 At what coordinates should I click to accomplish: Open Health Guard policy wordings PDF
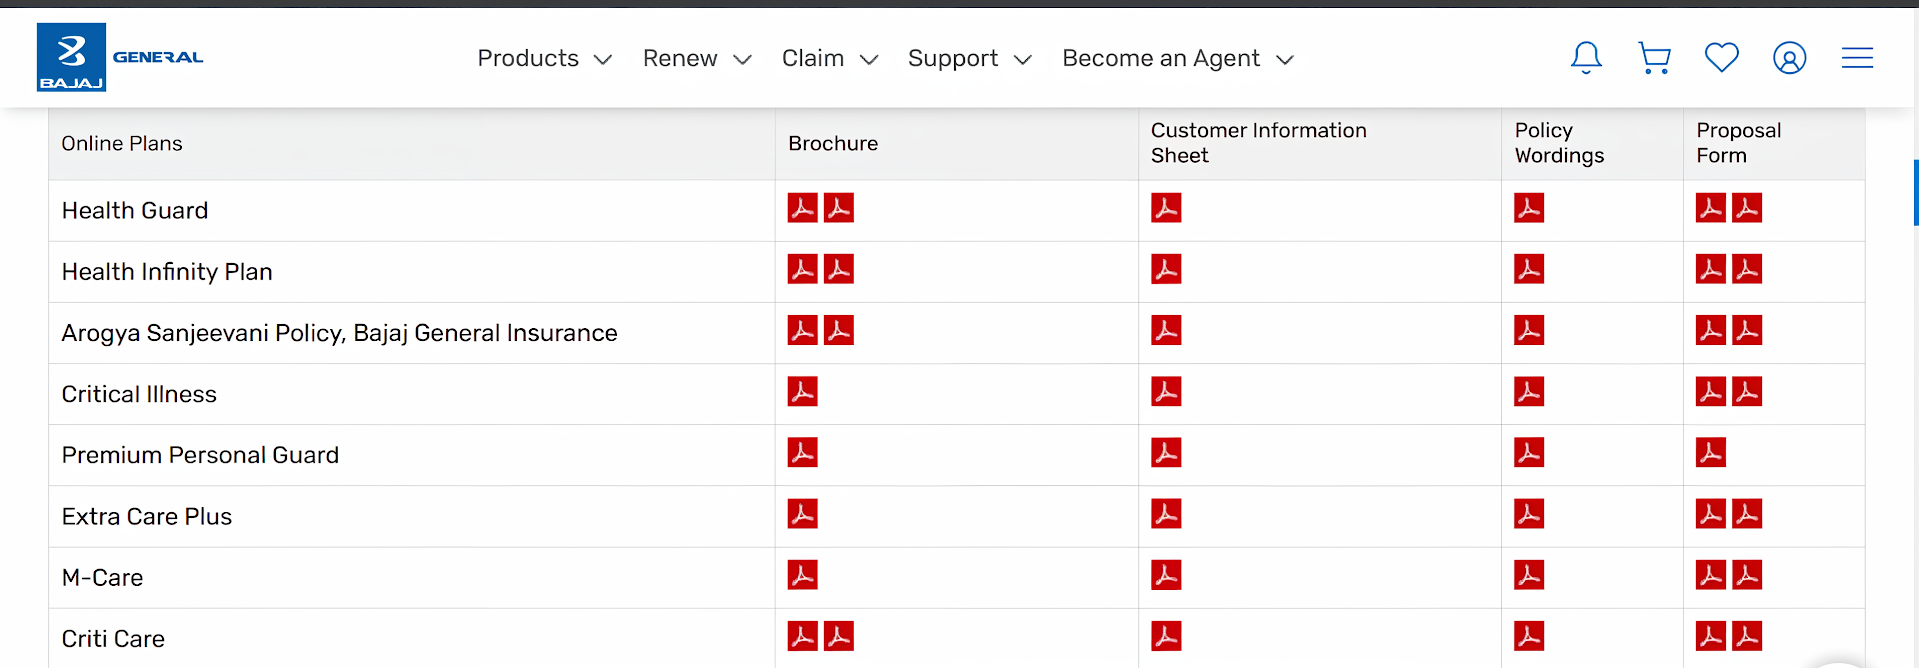tap(1528, 208)
